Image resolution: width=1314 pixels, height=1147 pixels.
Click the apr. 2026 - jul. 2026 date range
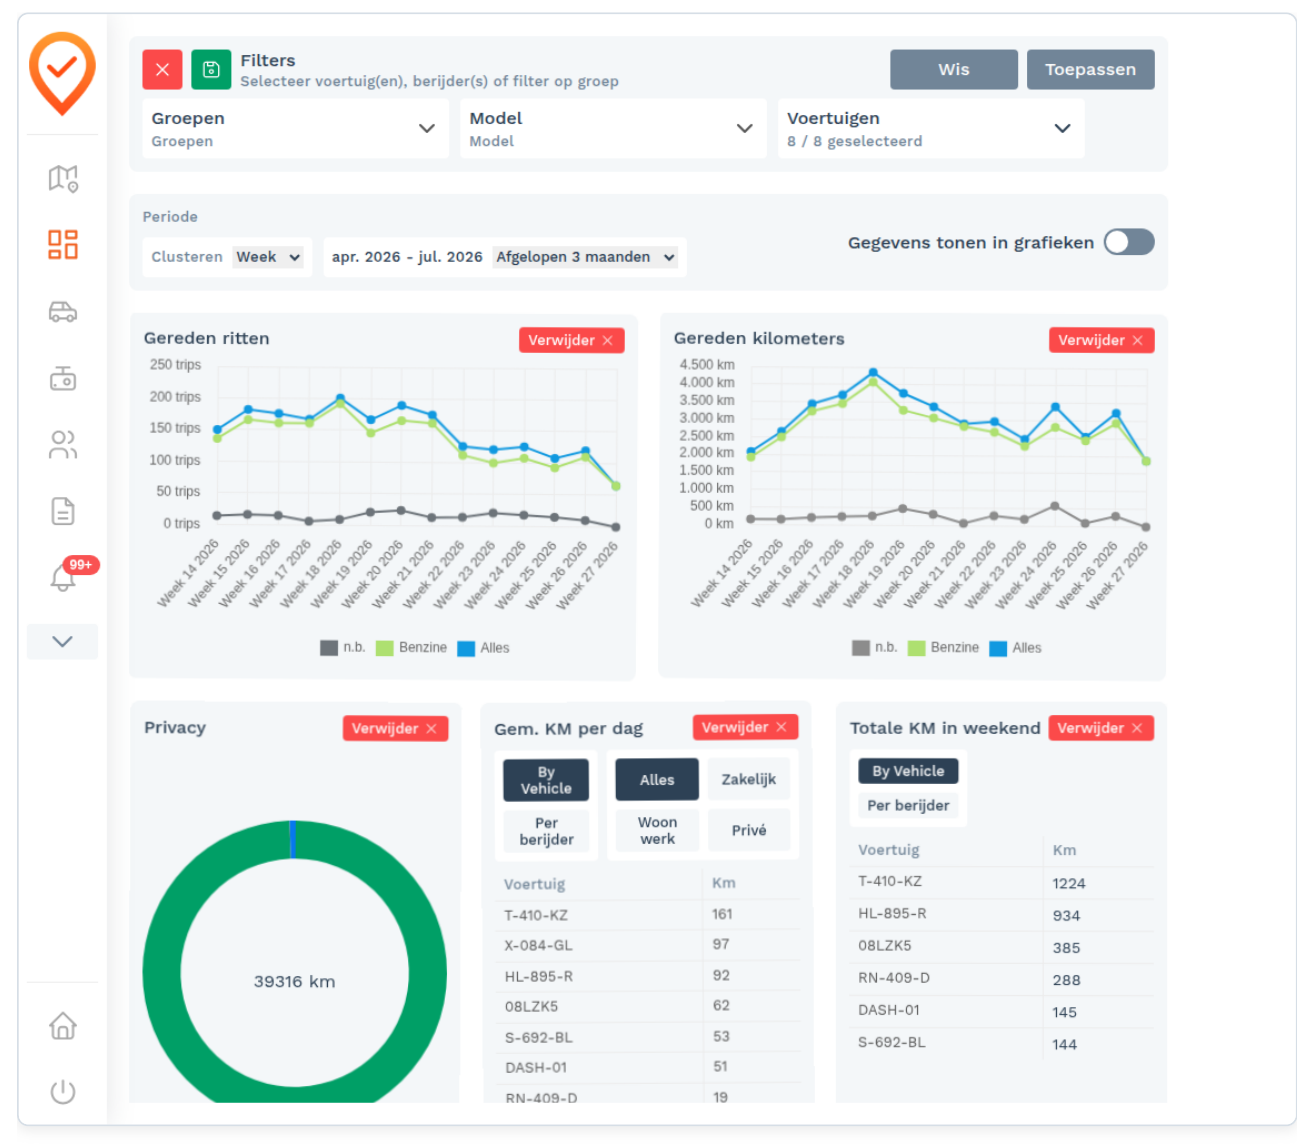[407, 257]
